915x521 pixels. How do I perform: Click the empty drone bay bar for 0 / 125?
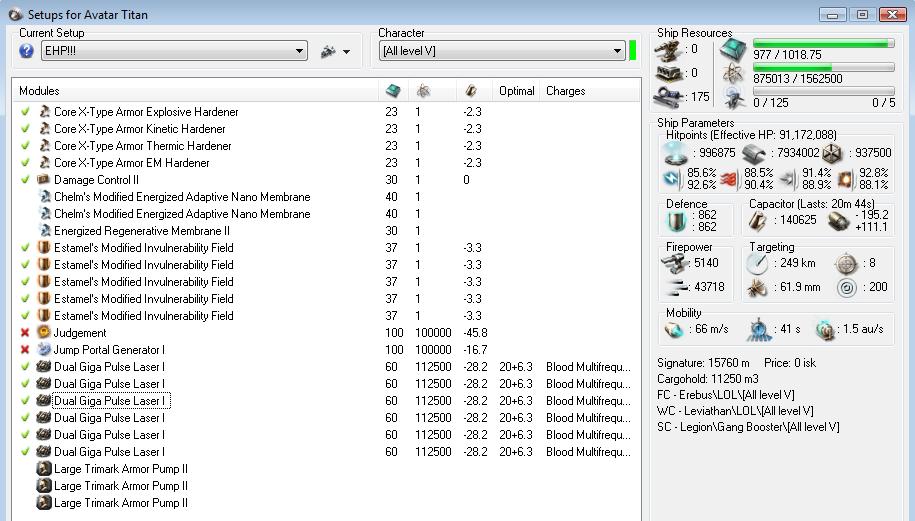coord(823,92)
